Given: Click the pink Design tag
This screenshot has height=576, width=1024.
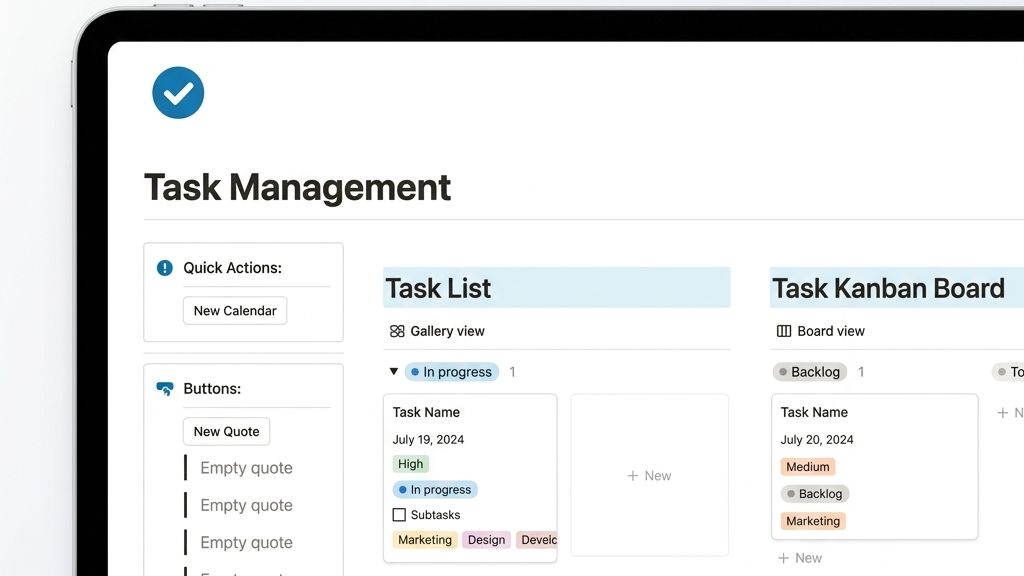Looking at the screenshot, I should pyautogui.click(x=487, y=539).
